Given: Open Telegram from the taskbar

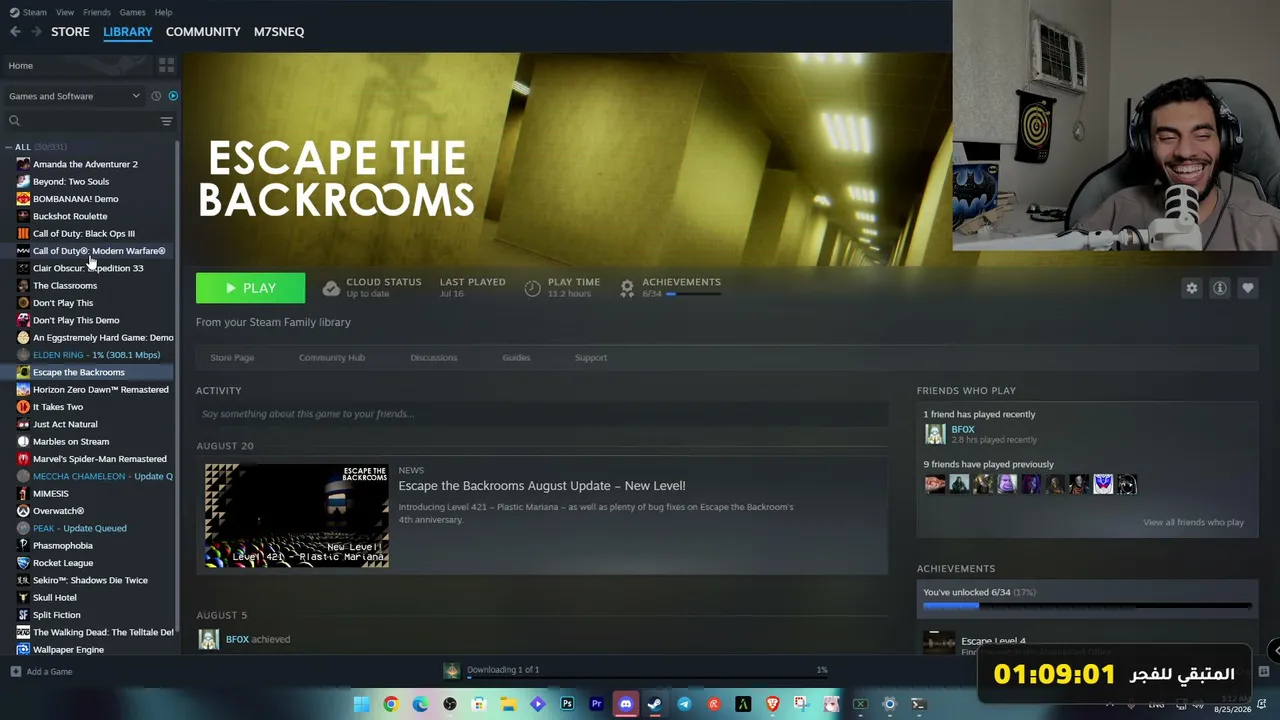Looking at the screenshot, I should (x=684, y=704).
